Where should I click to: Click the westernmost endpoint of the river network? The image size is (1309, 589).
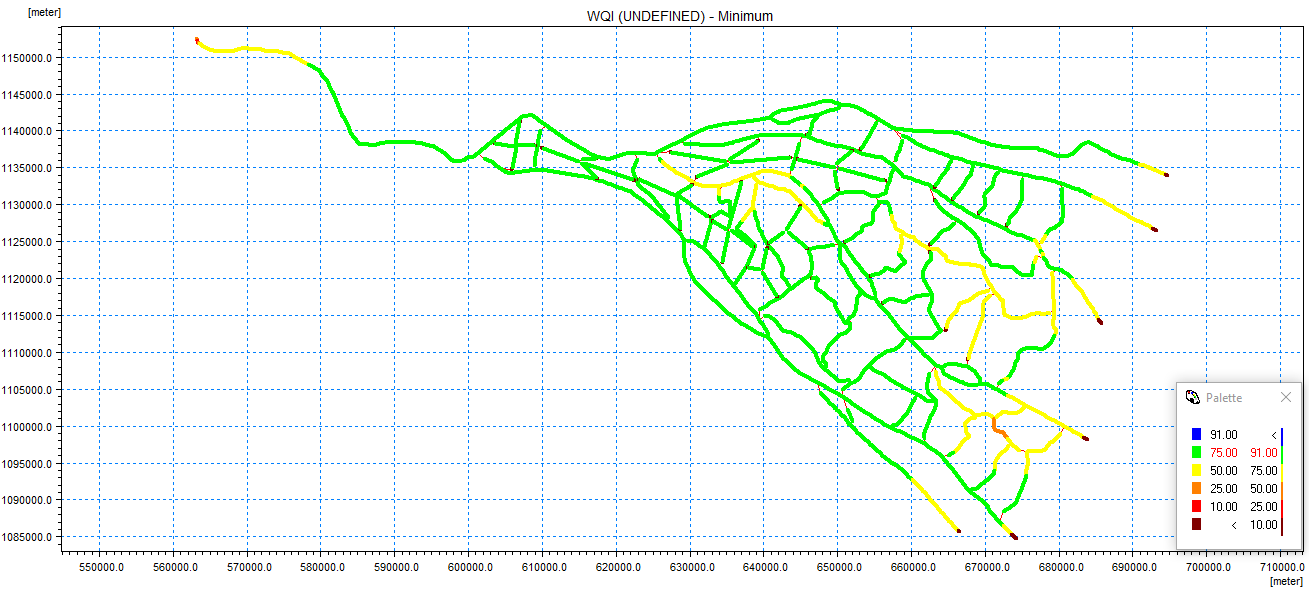[x=197, y=40]
